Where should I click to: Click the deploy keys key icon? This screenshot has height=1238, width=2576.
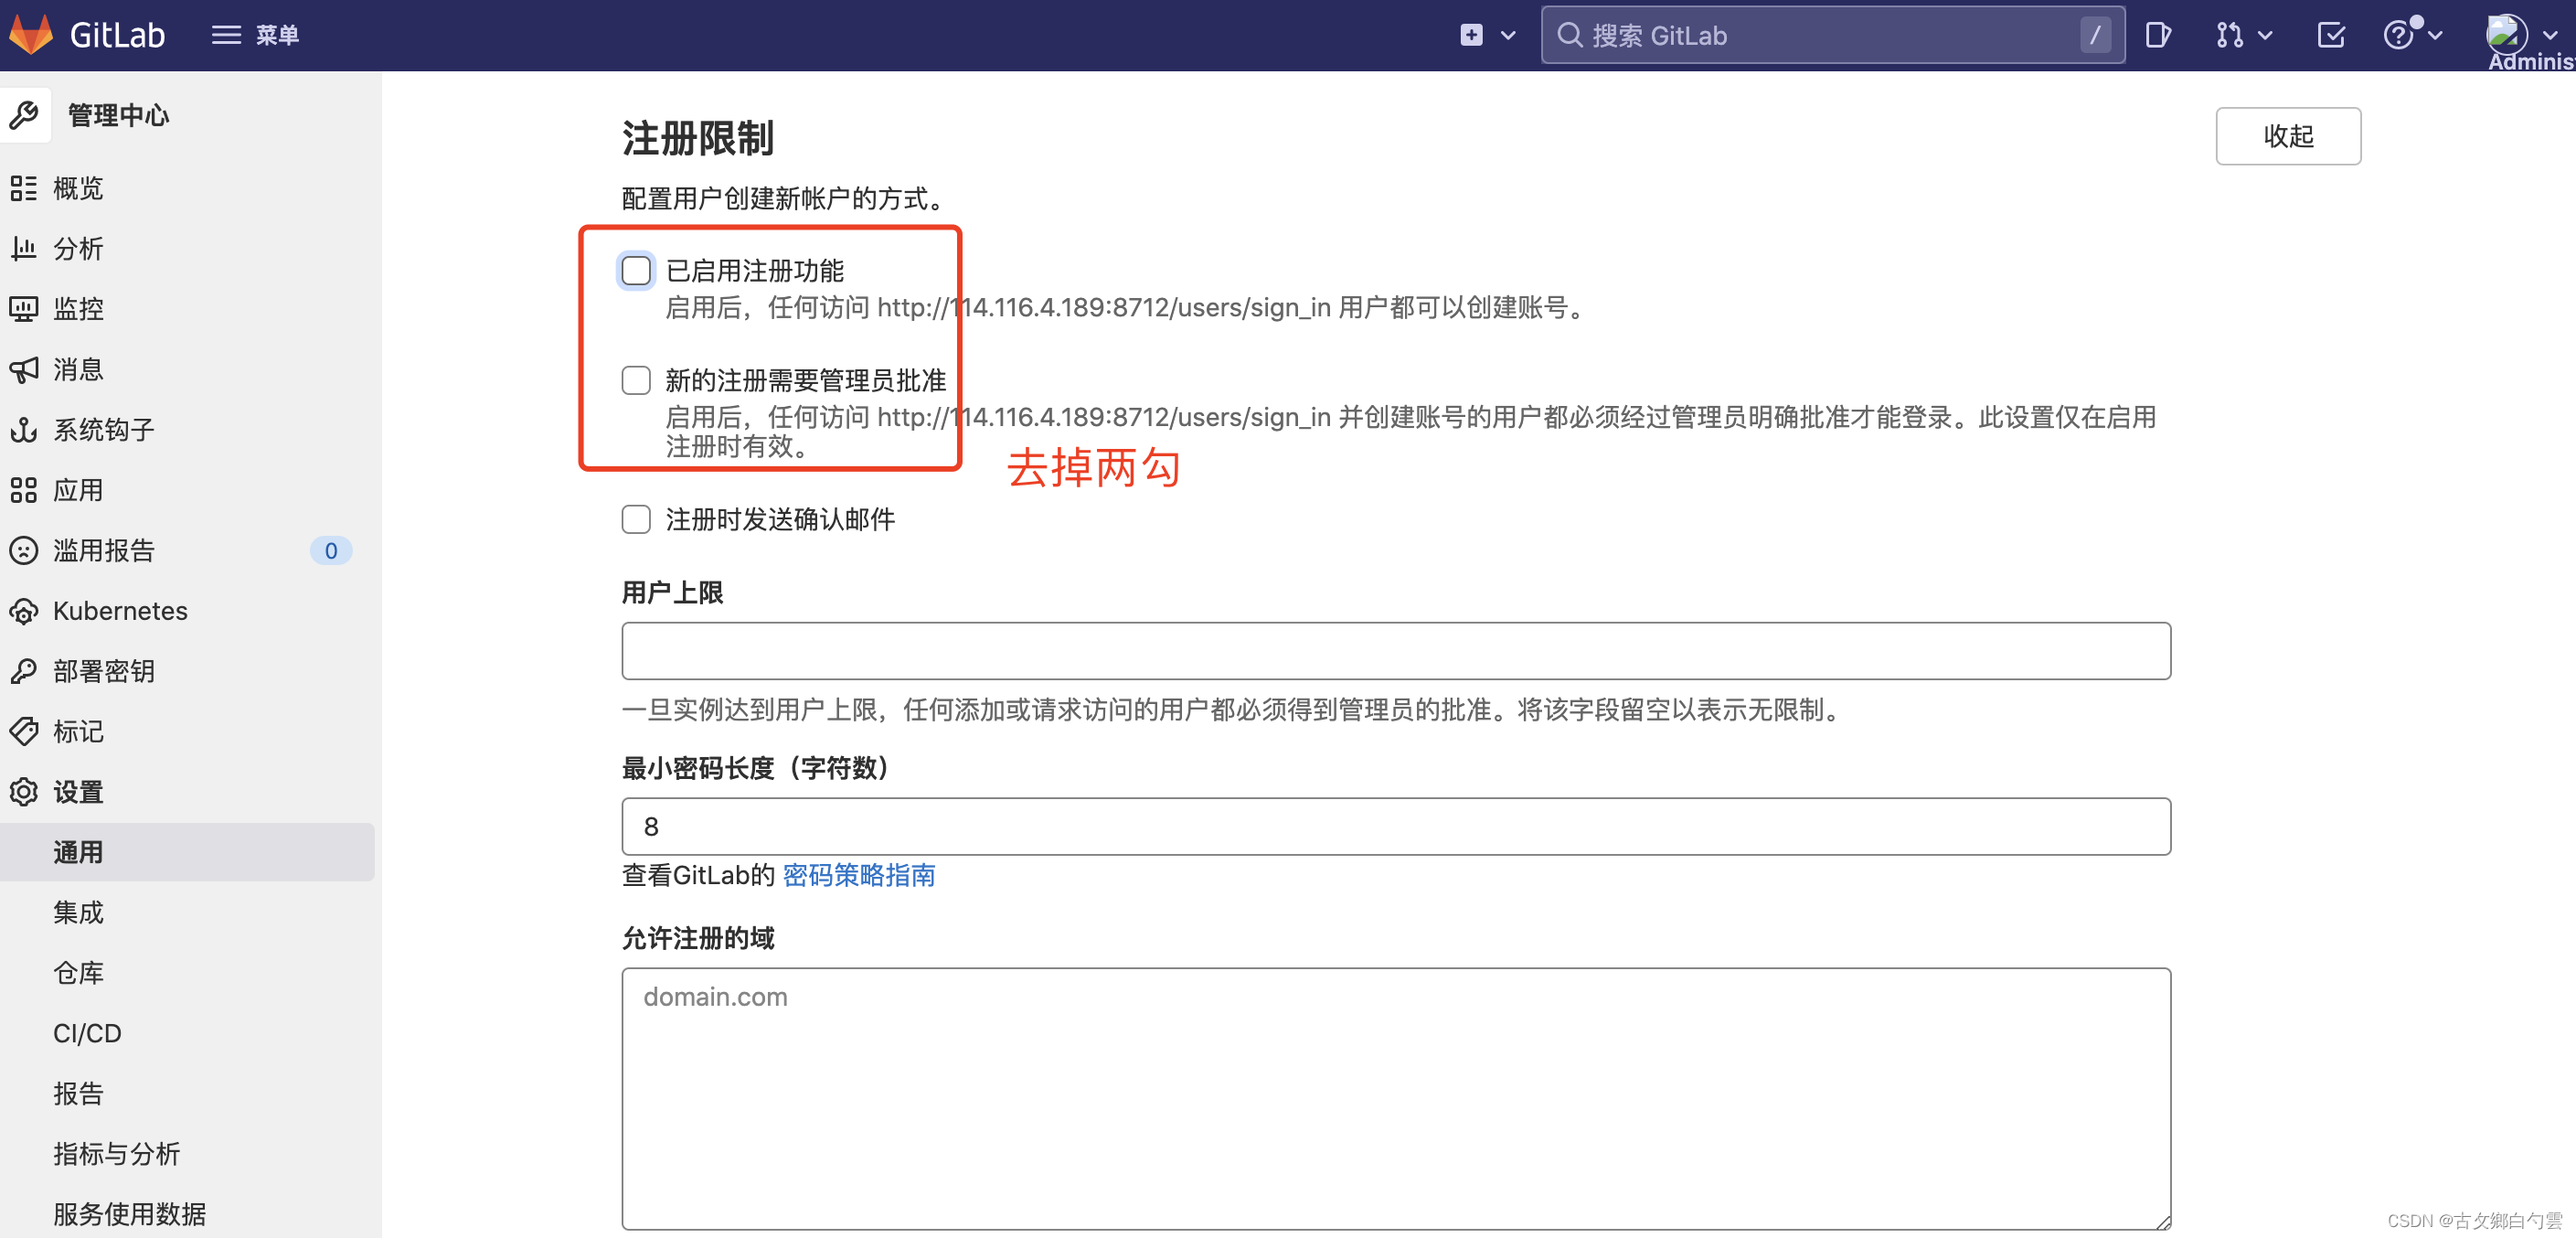24,671
